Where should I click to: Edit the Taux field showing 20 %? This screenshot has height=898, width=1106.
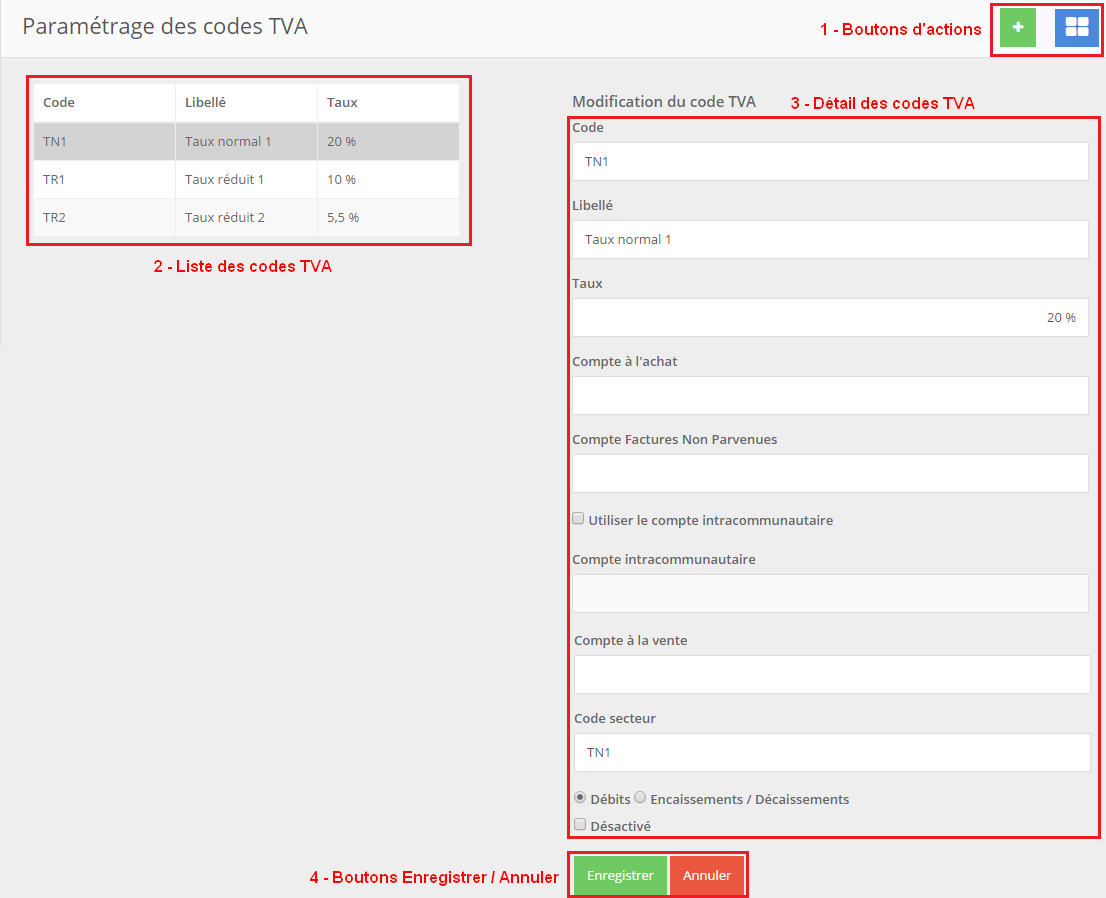click(x=830, y=317)
